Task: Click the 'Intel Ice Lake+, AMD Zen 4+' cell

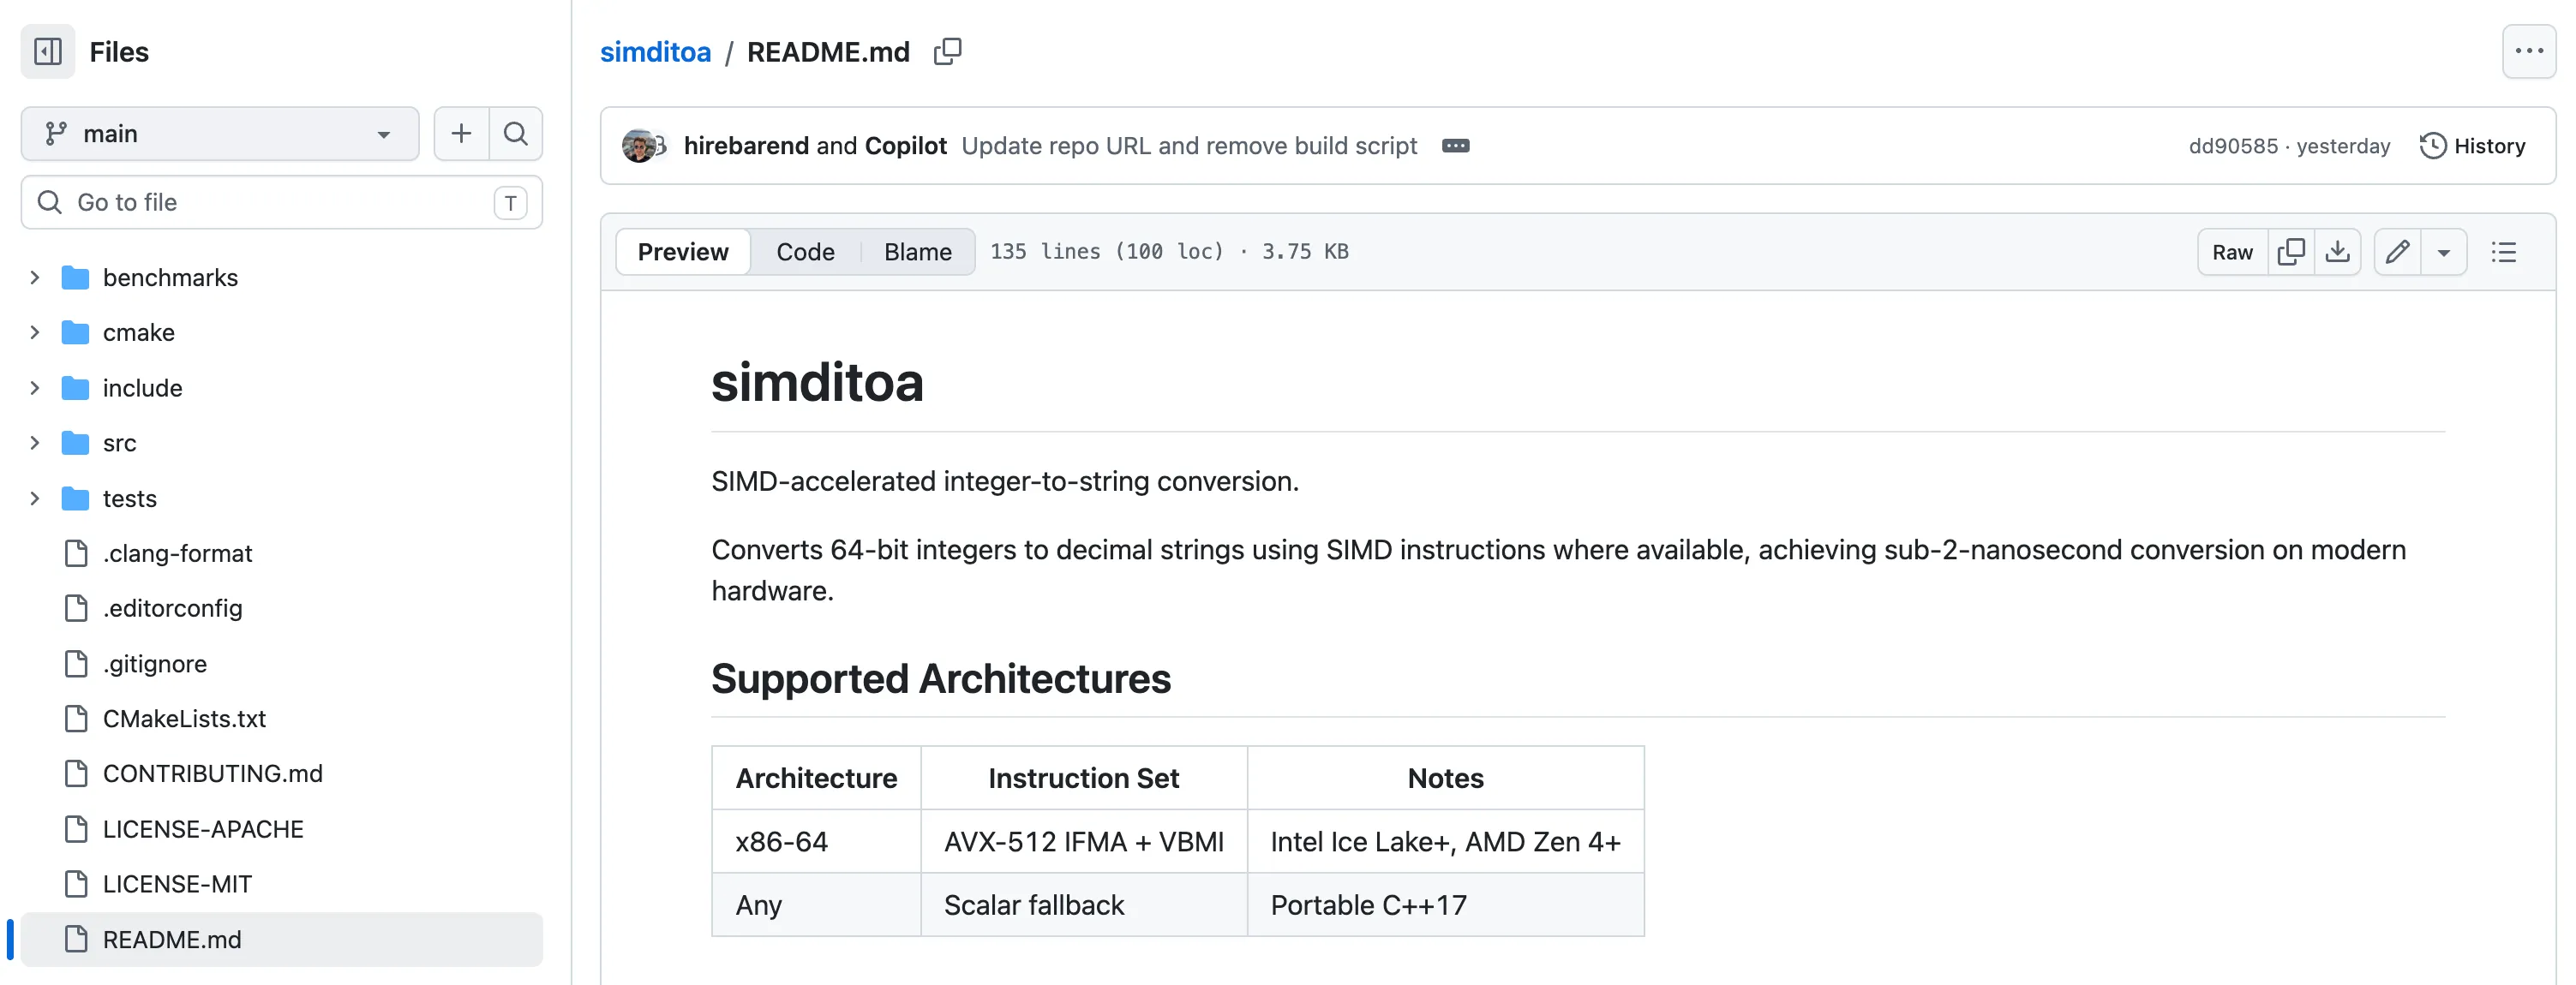Action: pos(1445,842)
